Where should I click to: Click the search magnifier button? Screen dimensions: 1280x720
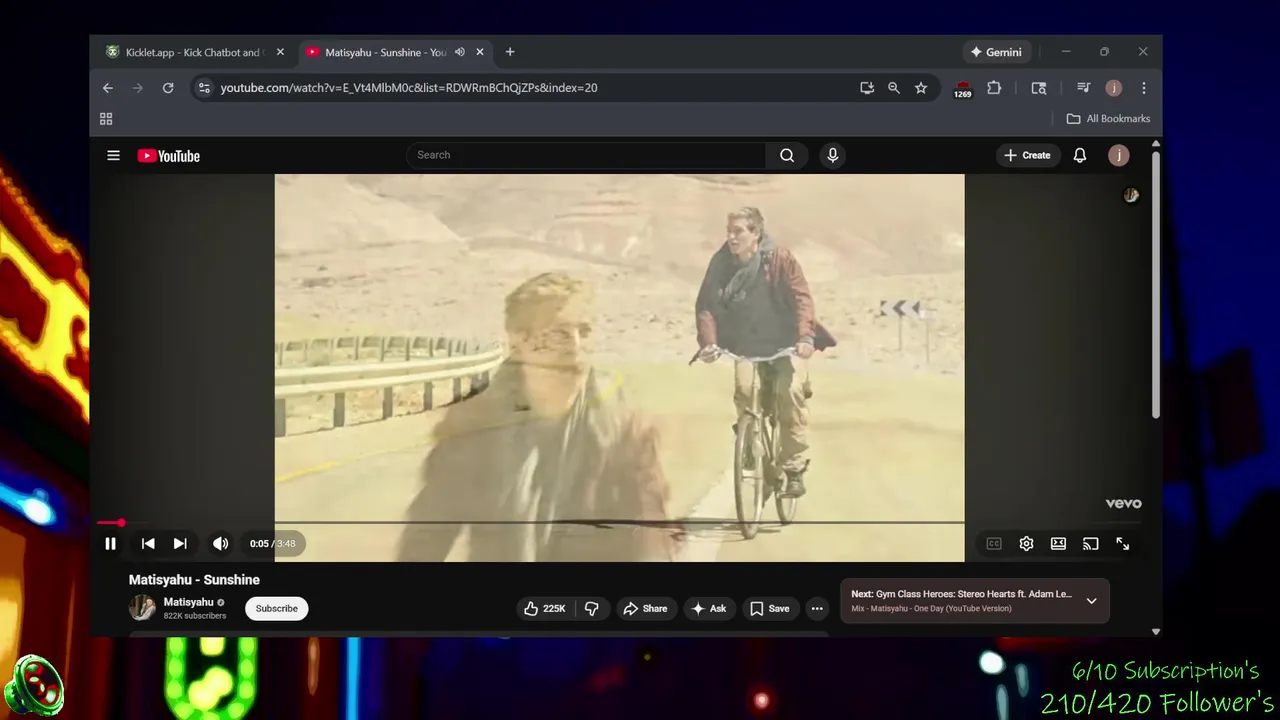(x=787, y=155)
